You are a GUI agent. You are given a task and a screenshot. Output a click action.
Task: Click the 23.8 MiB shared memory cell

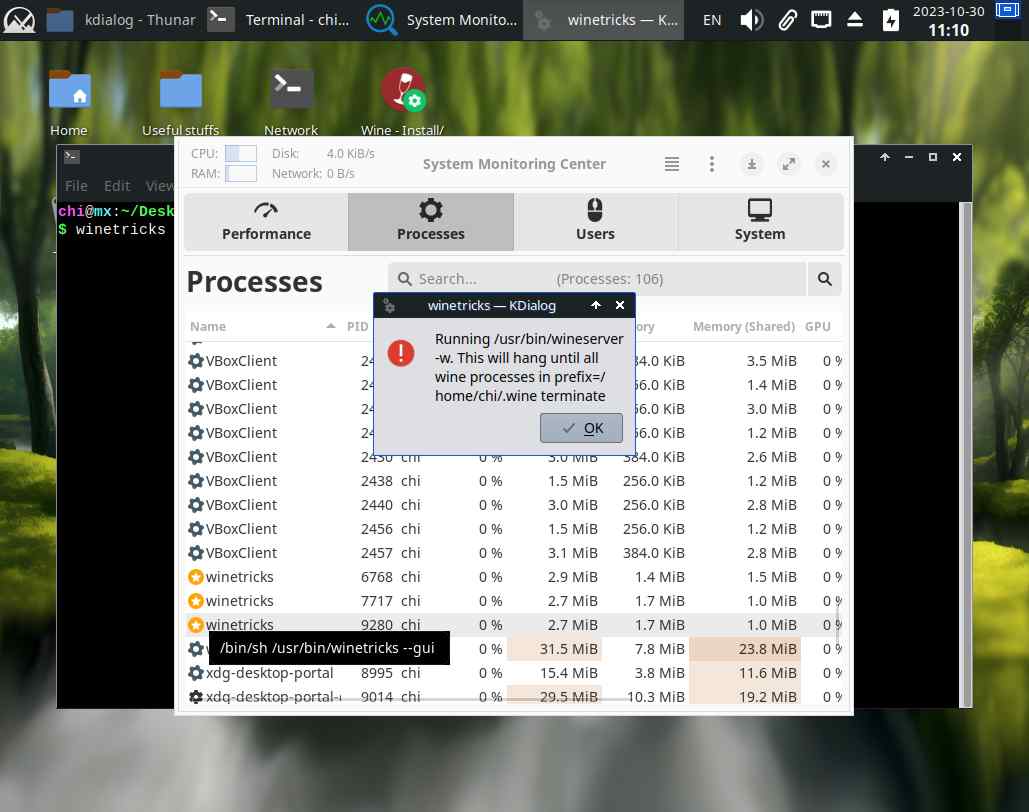(x=745, y=649)
